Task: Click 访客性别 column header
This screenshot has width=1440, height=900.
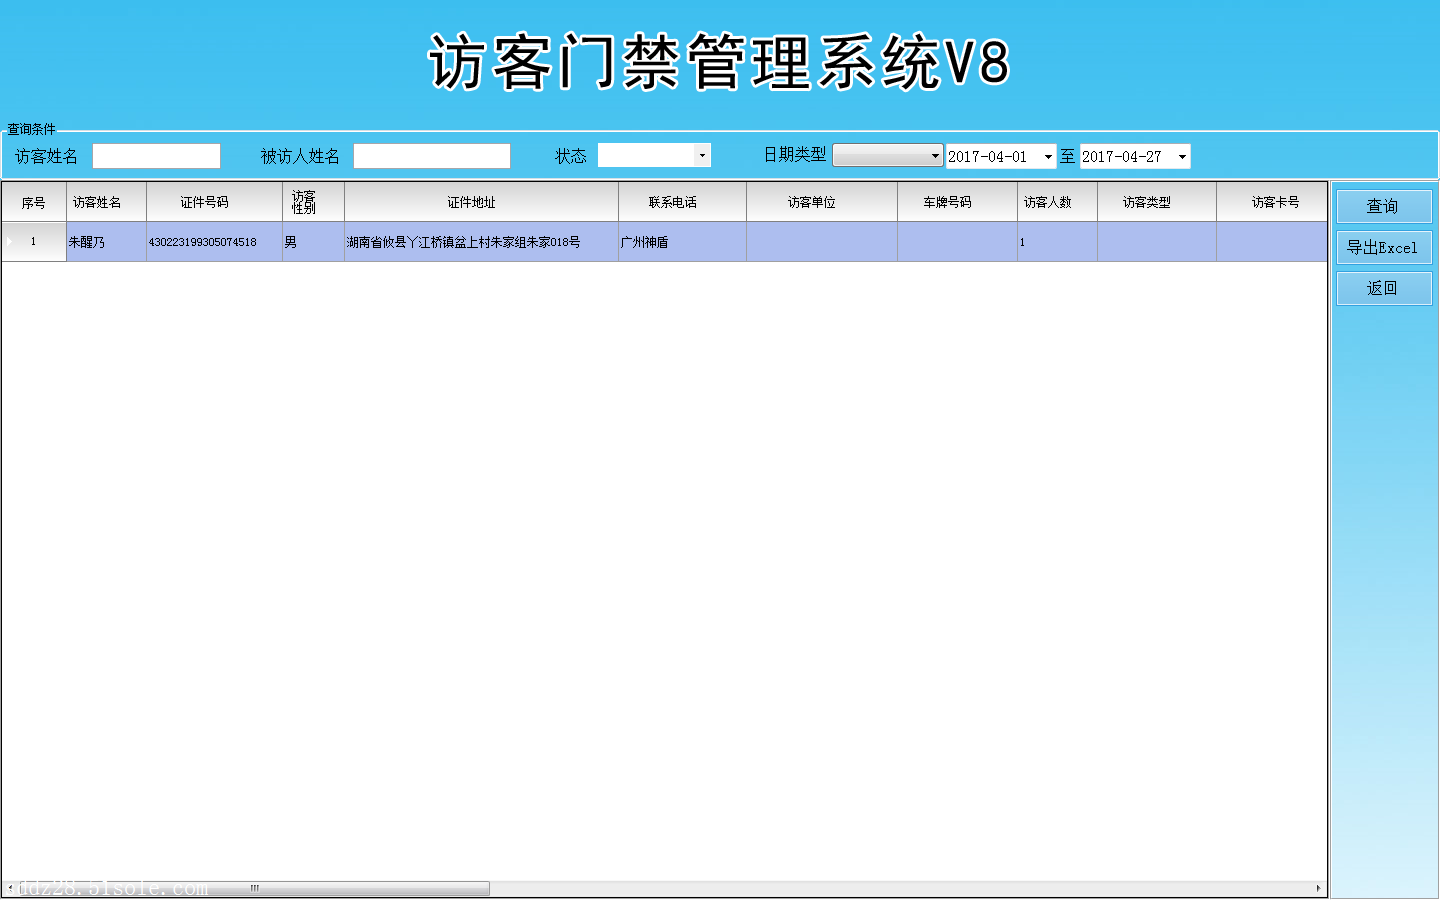Action: pyautogui.click(x=313, y=202)
